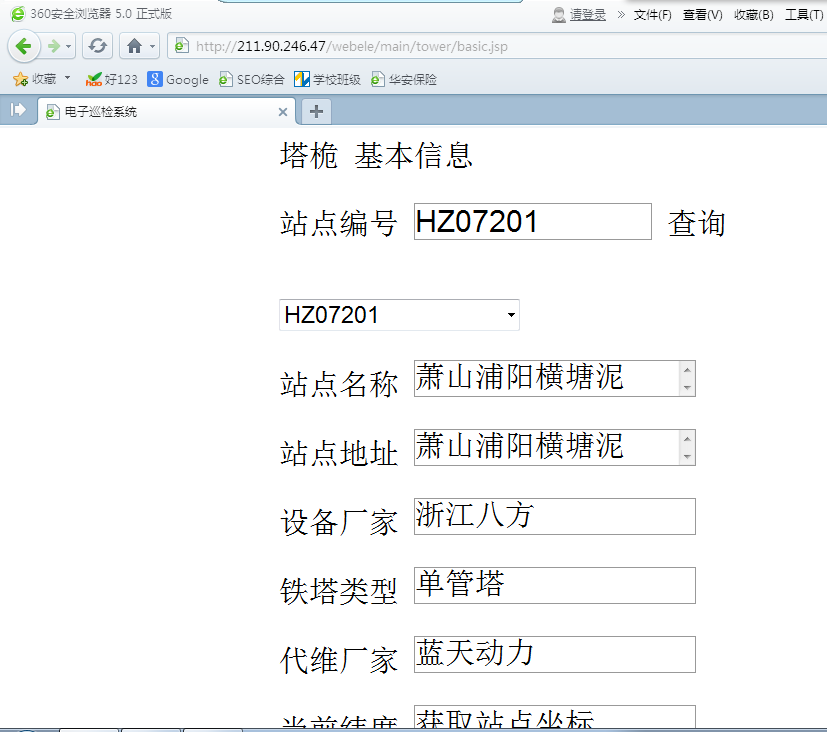Click the green Forward arrow button
Image resolution: width=827 pixels, height=732 pixels.
53,46
